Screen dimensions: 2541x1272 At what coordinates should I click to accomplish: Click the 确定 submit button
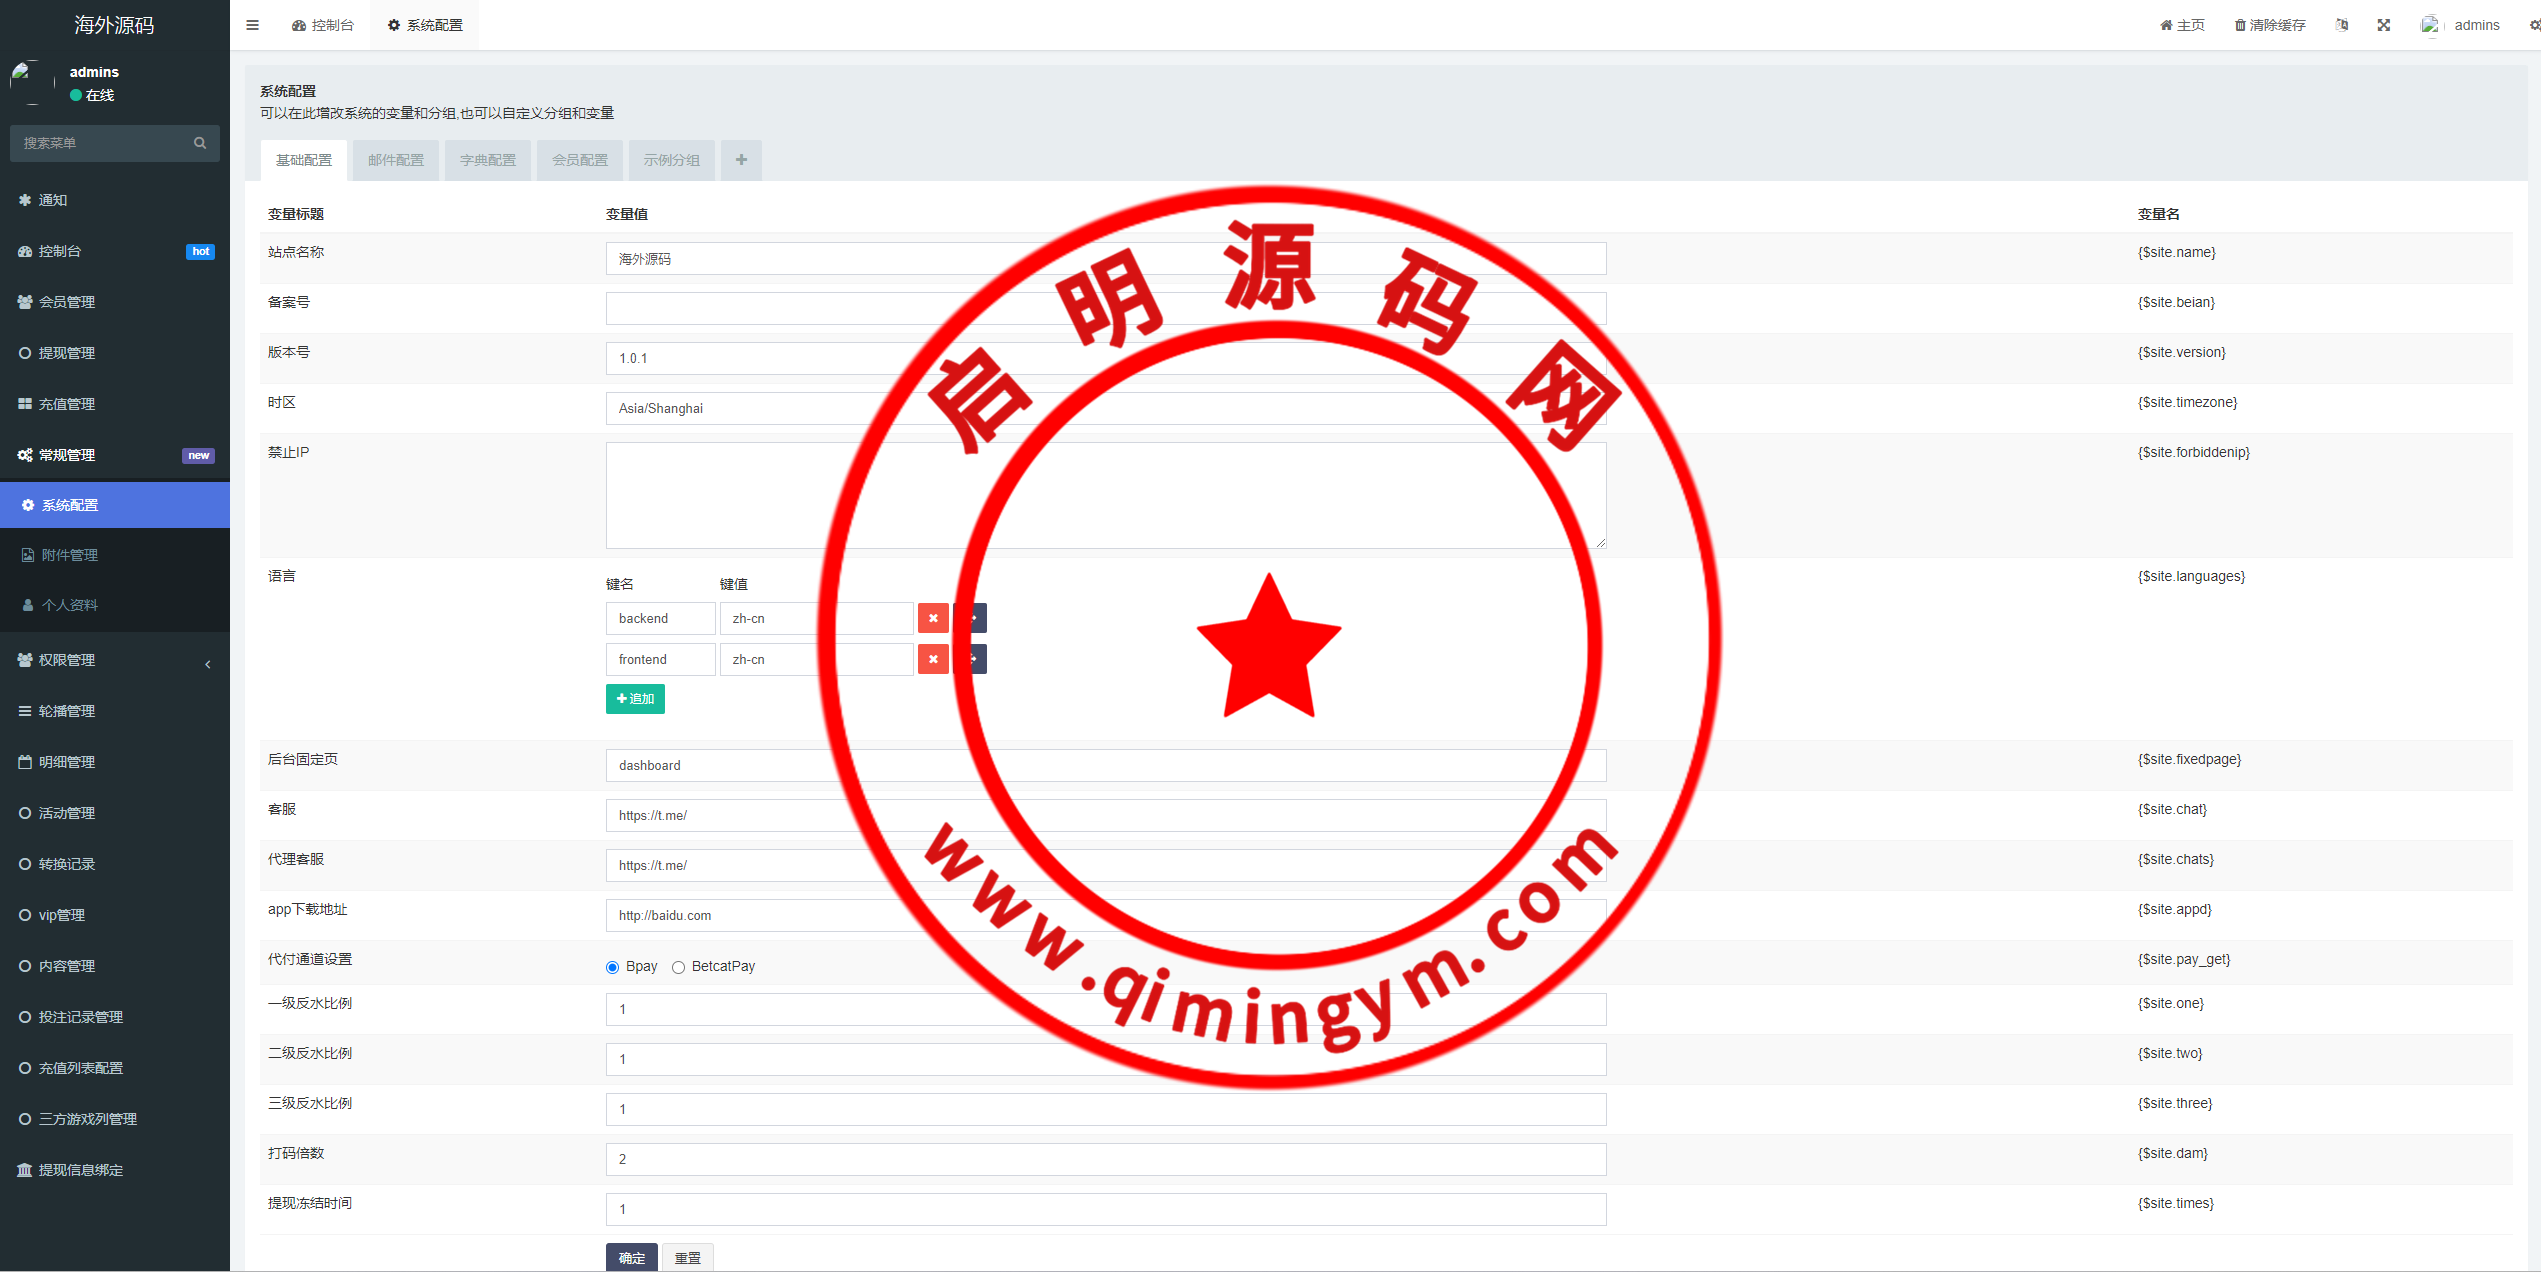[x=631, y=1257]
